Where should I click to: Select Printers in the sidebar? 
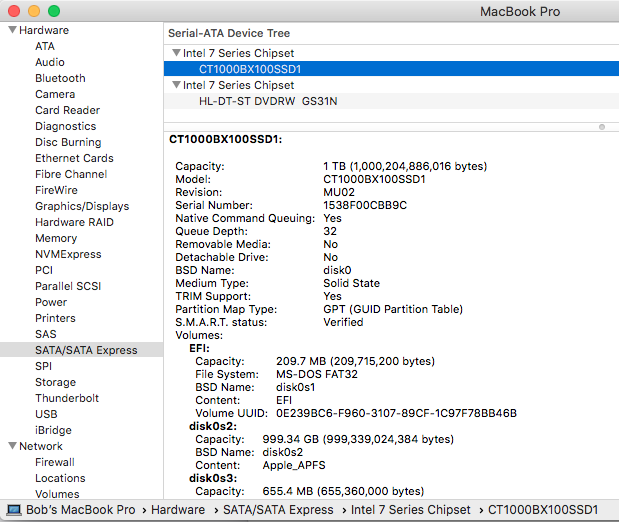pyautogui.click(x=55, y=318)
